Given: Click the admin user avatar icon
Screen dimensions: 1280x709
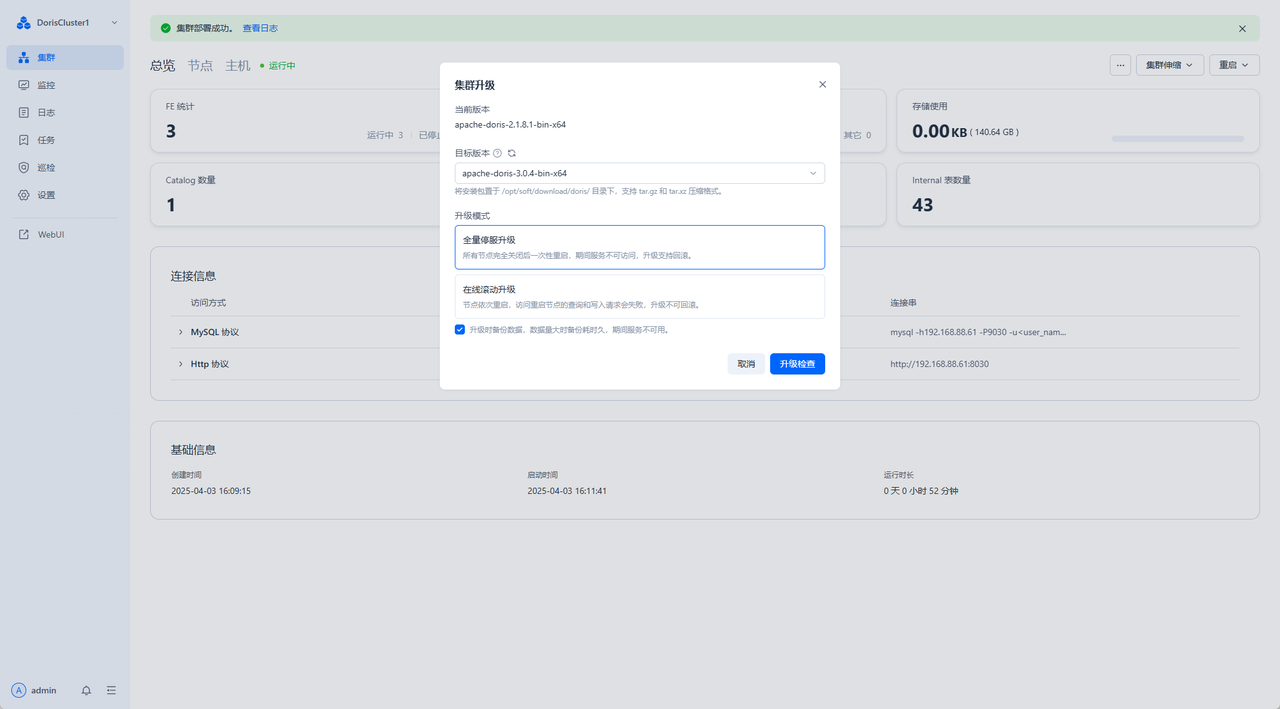Looking at the screenshot, I should 18,690.
